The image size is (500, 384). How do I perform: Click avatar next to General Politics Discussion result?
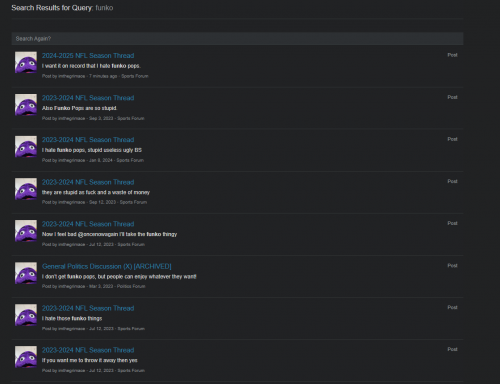26,273
